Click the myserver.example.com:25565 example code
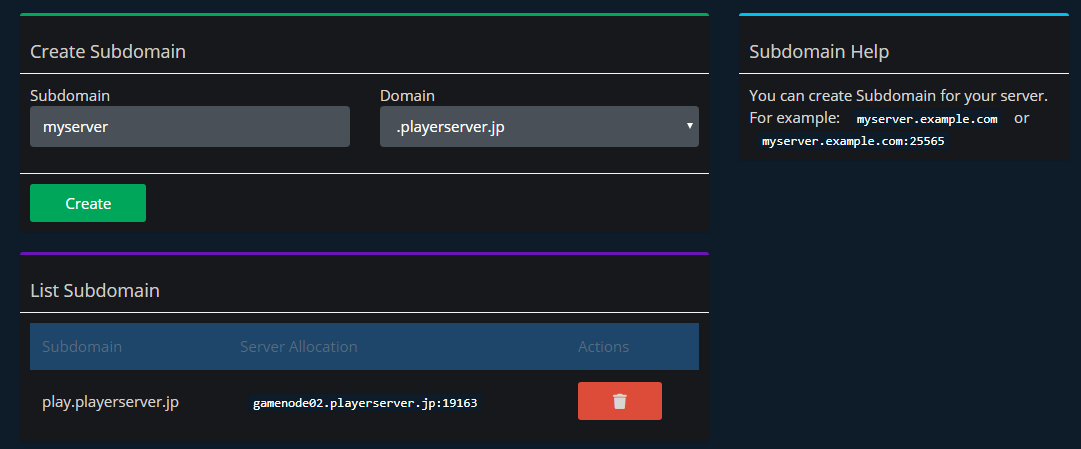Screen dimensions: 1081x449 point(853,141)
